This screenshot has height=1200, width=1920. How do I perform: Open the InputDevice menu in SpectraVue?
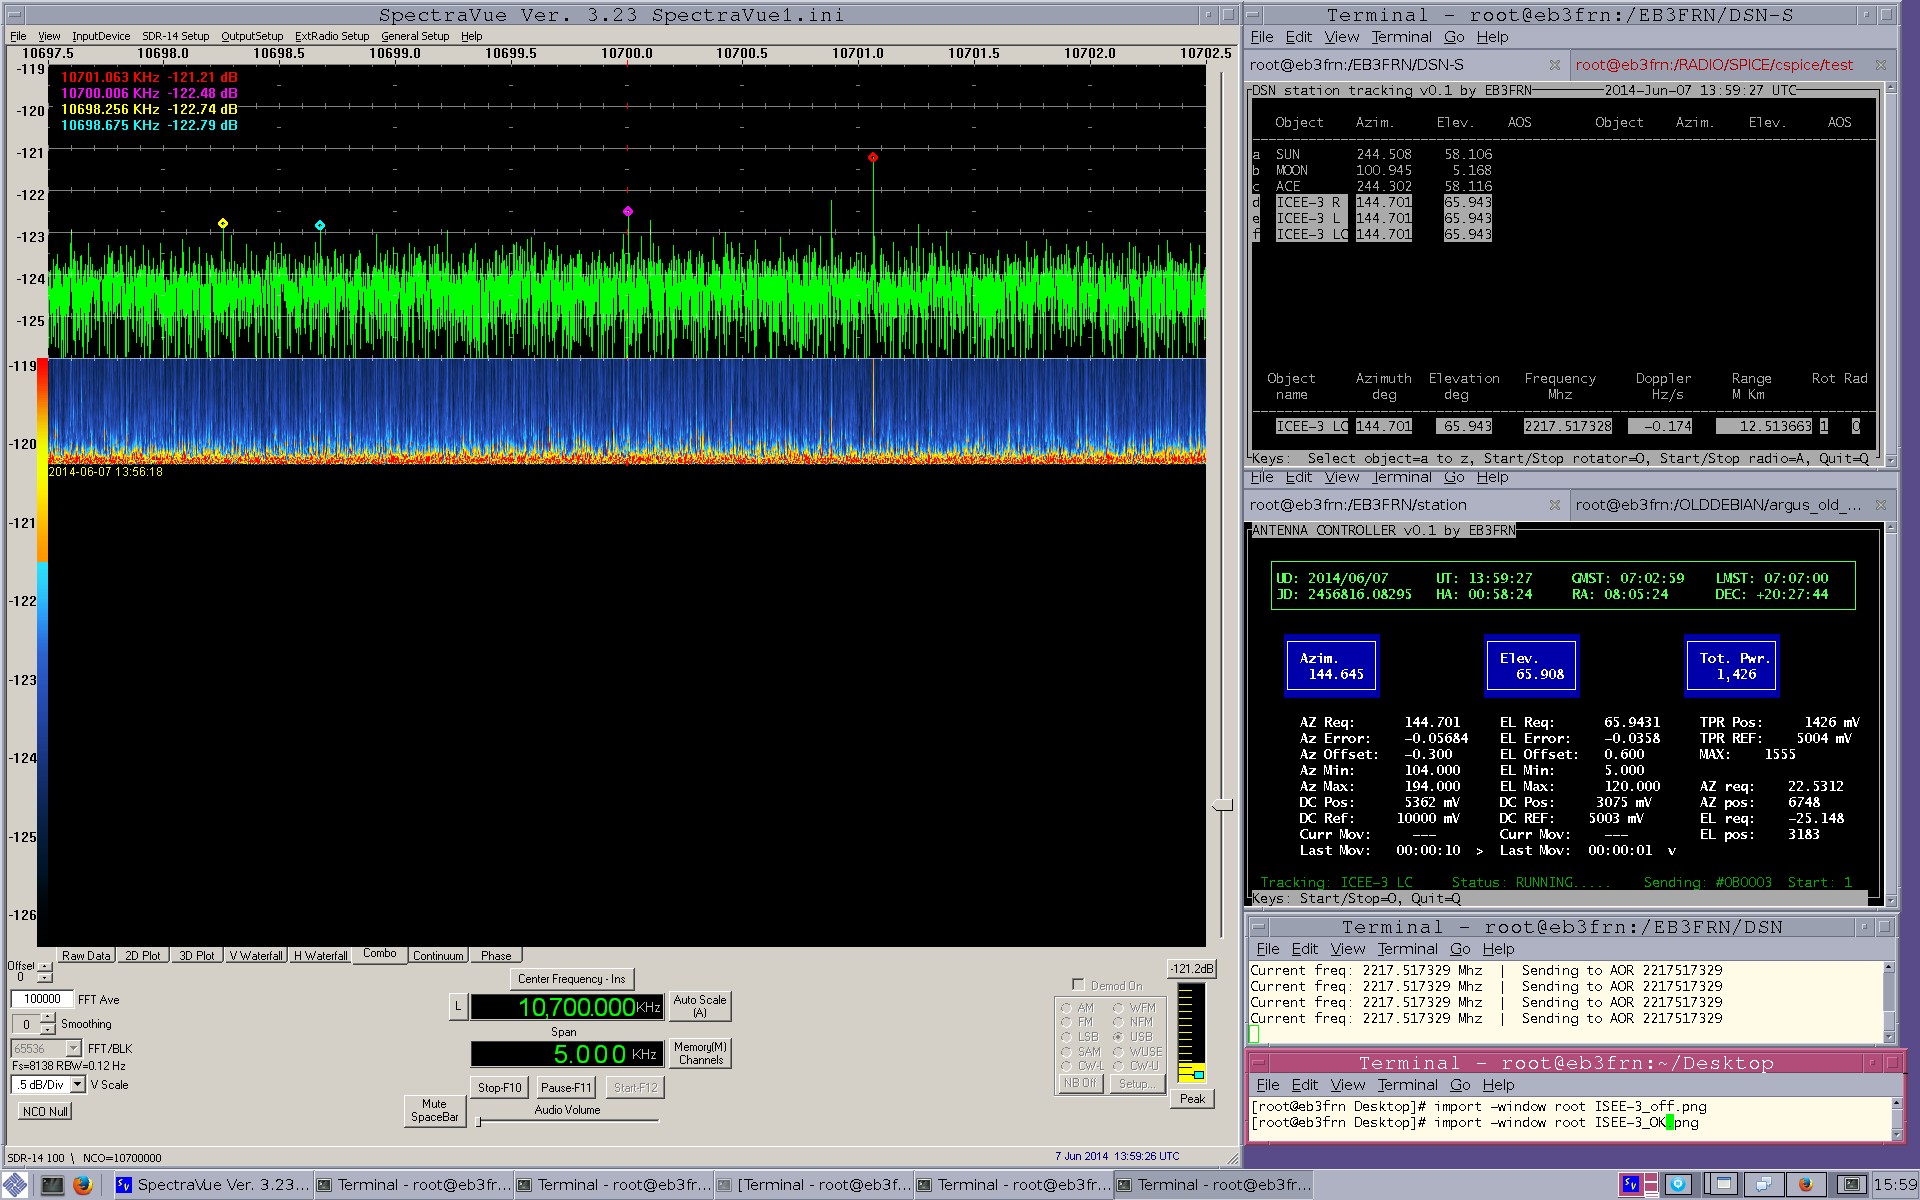click(x=101, y=36)
